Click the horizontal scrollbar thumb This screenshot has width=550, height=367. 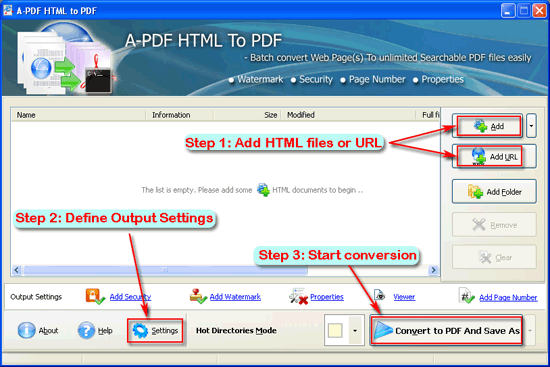point(165,270)
